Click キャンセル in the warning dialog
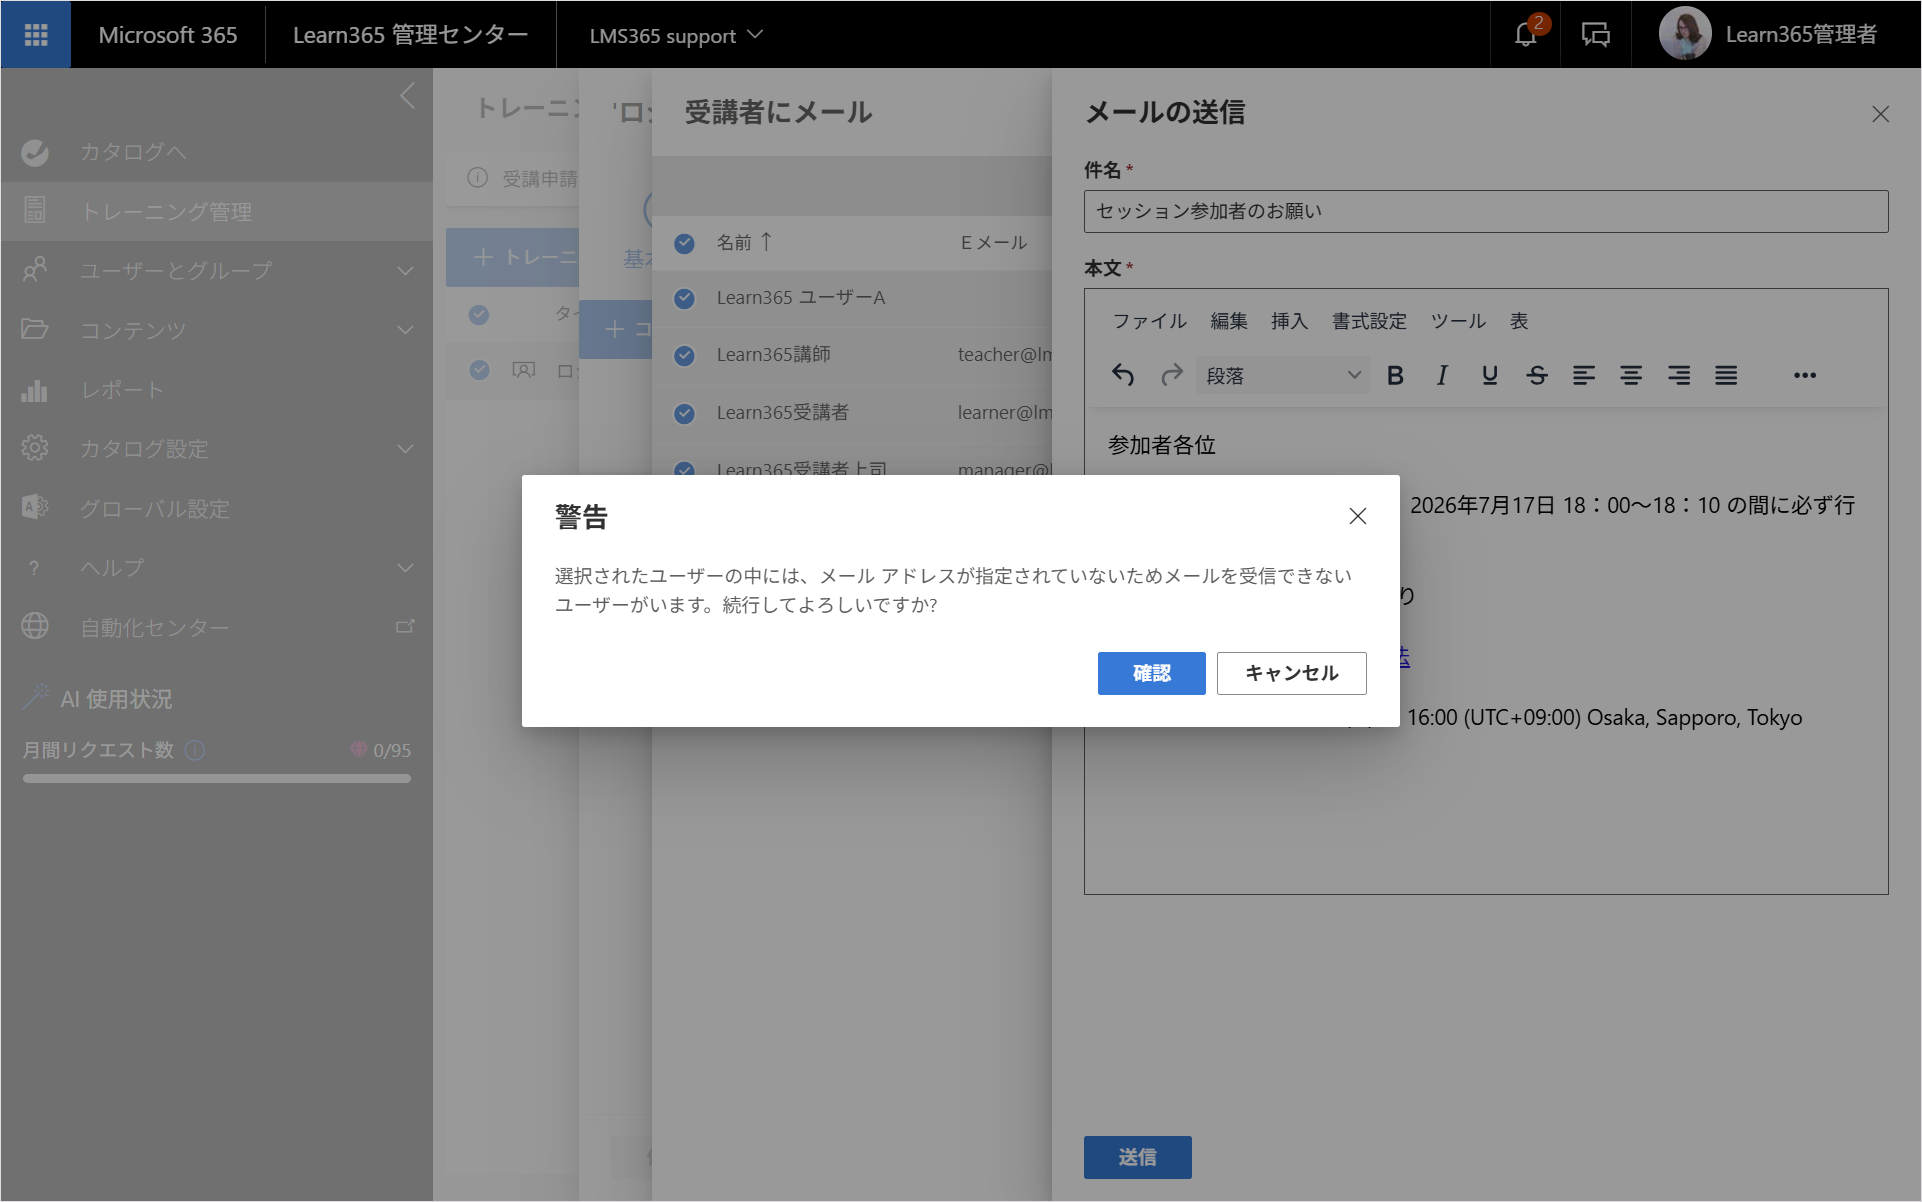This screenshot has width=1922, height=1202. pos(1291,673)
